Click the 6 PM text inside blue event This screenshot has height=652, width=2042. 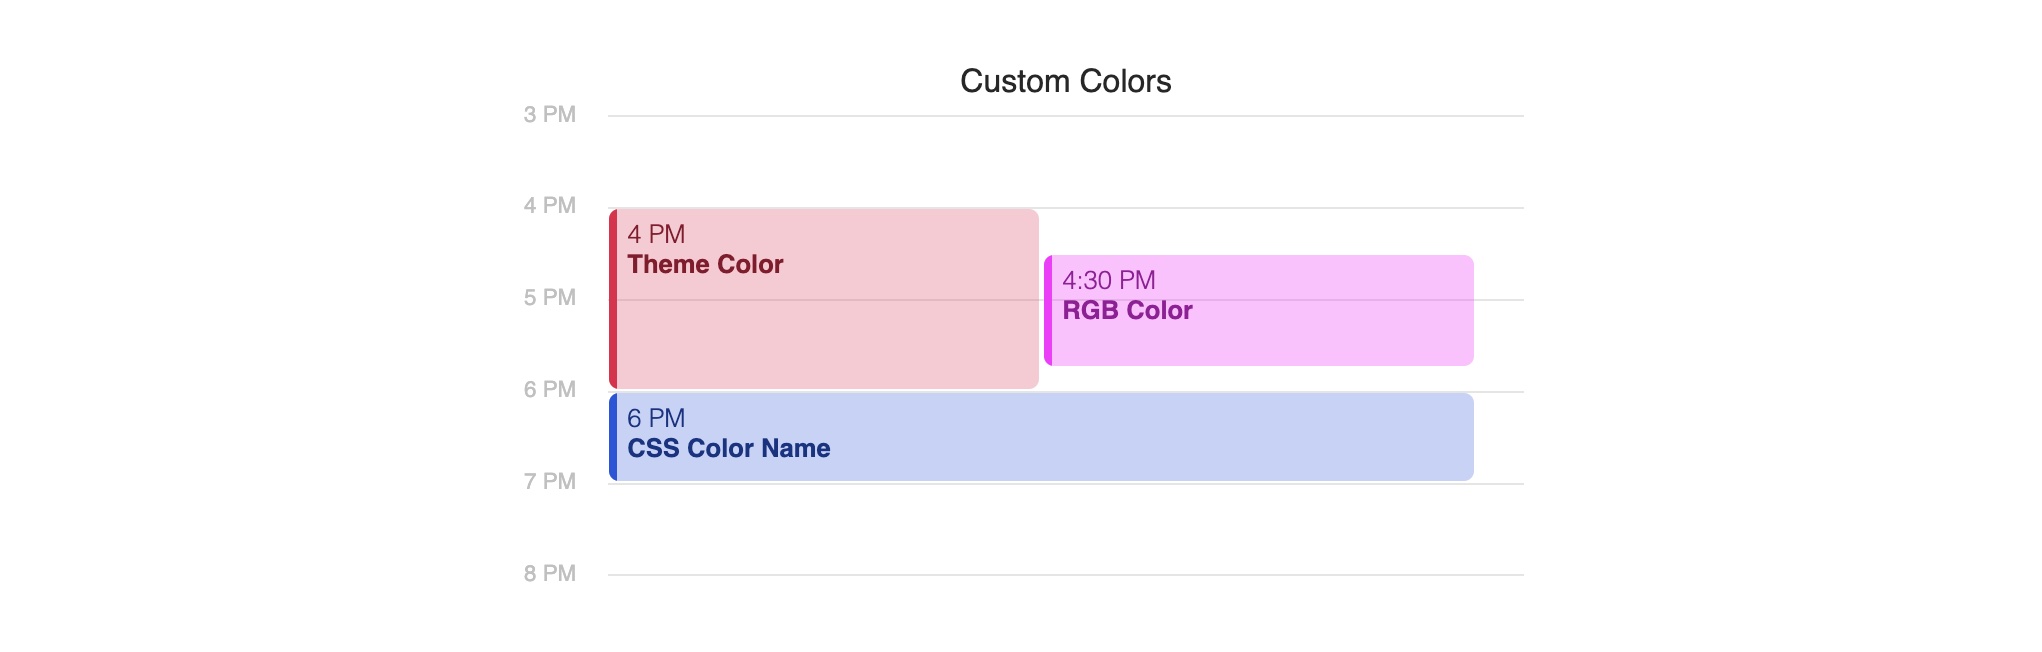(656, 418)
